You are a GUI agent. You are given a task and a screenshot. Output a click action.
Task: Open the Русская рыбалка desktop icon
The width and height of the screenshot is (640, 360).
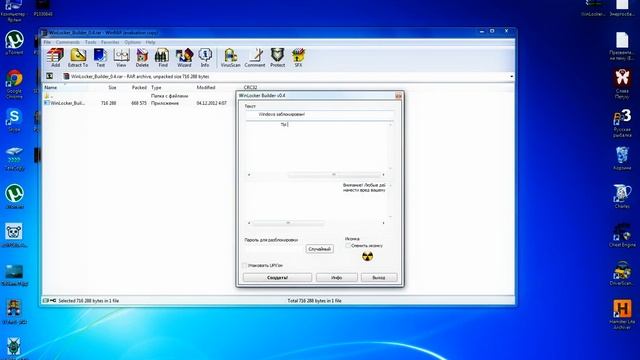point(622,122)
